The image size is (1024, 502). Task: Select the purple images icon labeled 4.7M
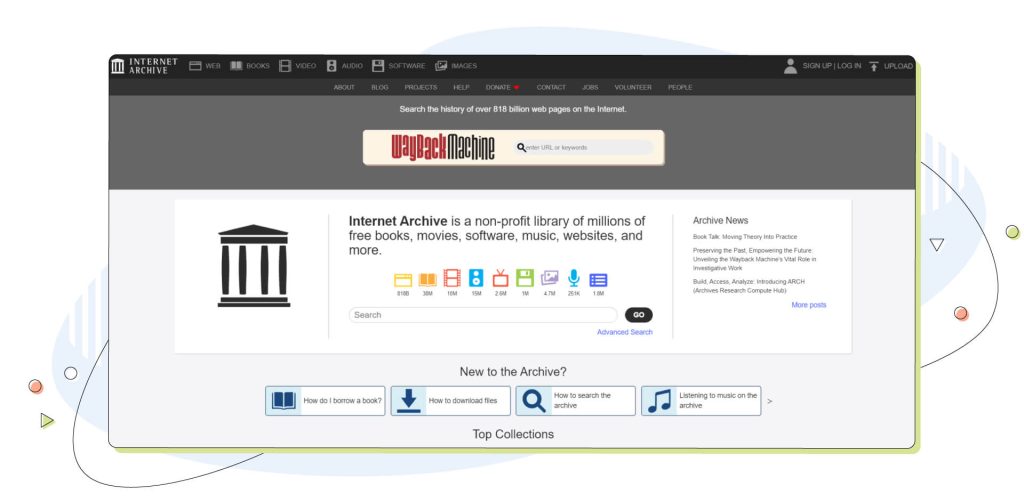click(x=549, y=278)
